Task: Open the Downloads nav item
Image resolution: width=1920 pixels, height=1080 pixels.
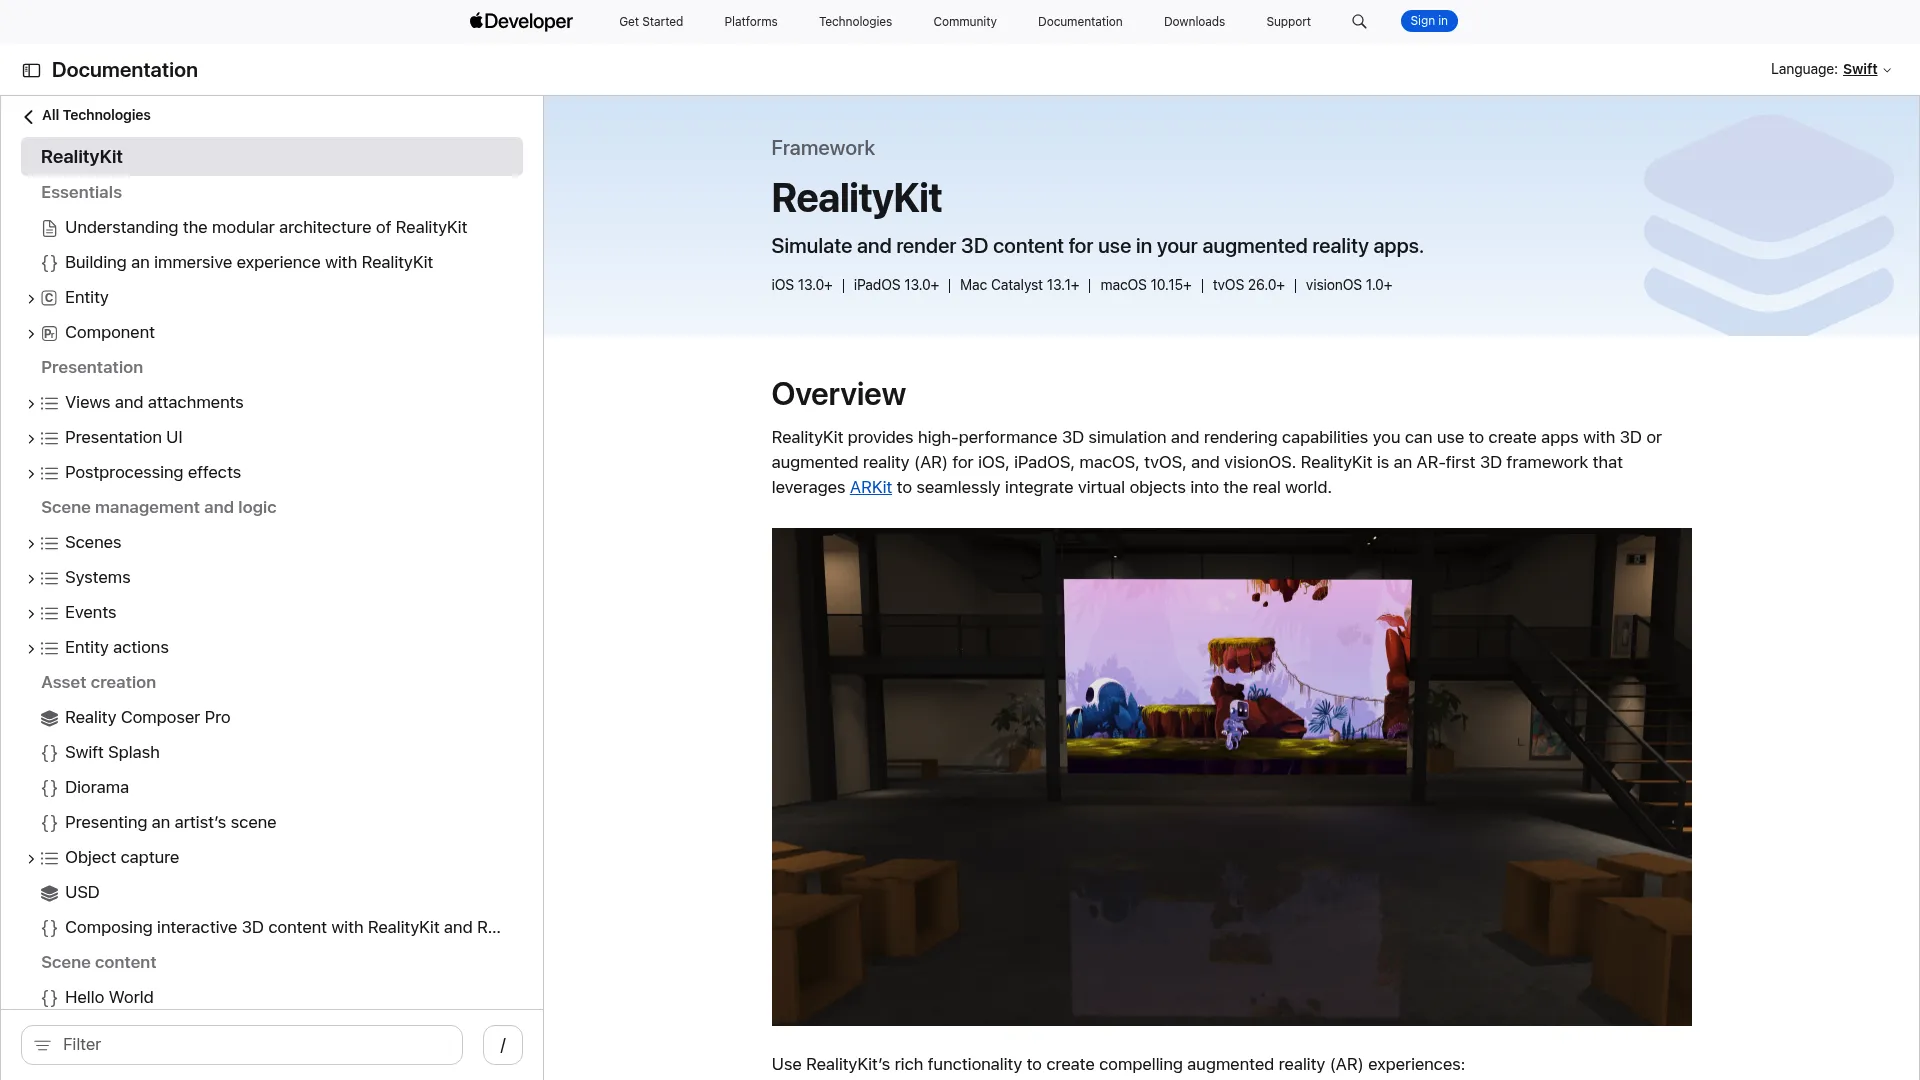Action: point(1194,21)
